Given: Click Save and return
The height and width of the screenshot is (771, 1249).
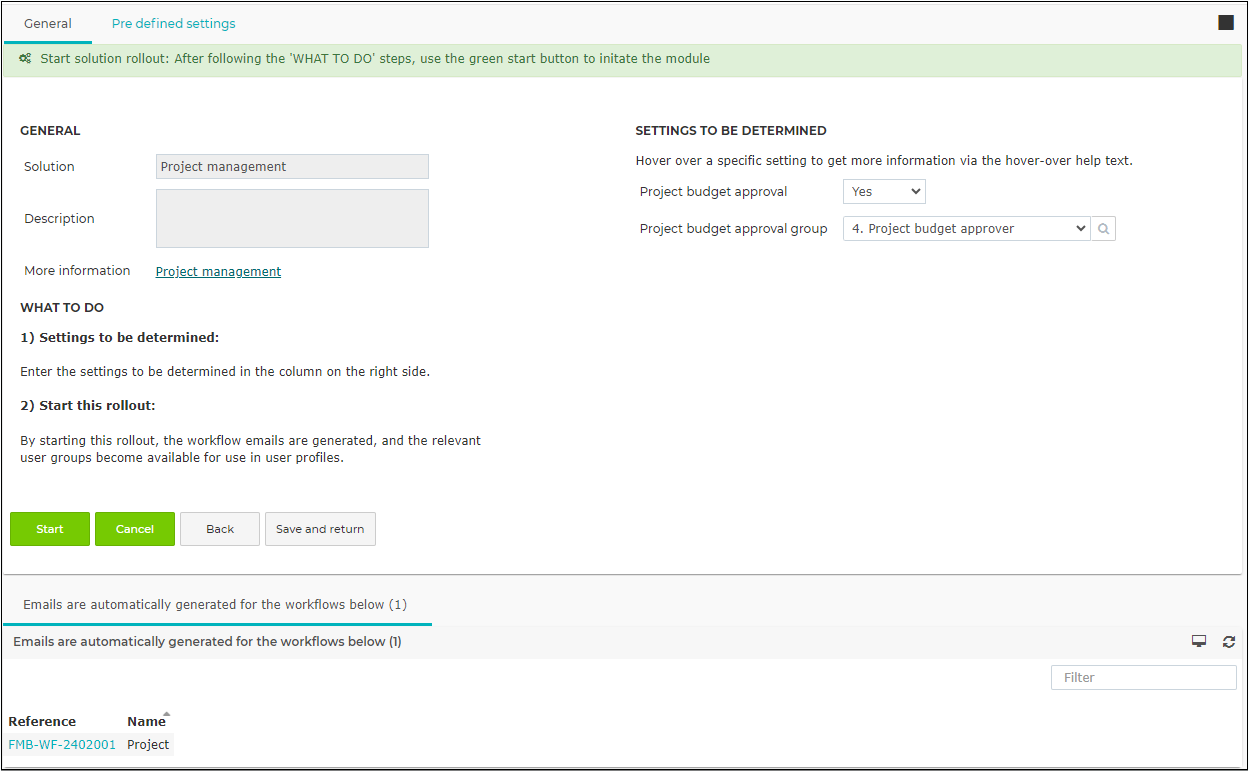Looking at the screenshot, I should (x=320, y=529).
